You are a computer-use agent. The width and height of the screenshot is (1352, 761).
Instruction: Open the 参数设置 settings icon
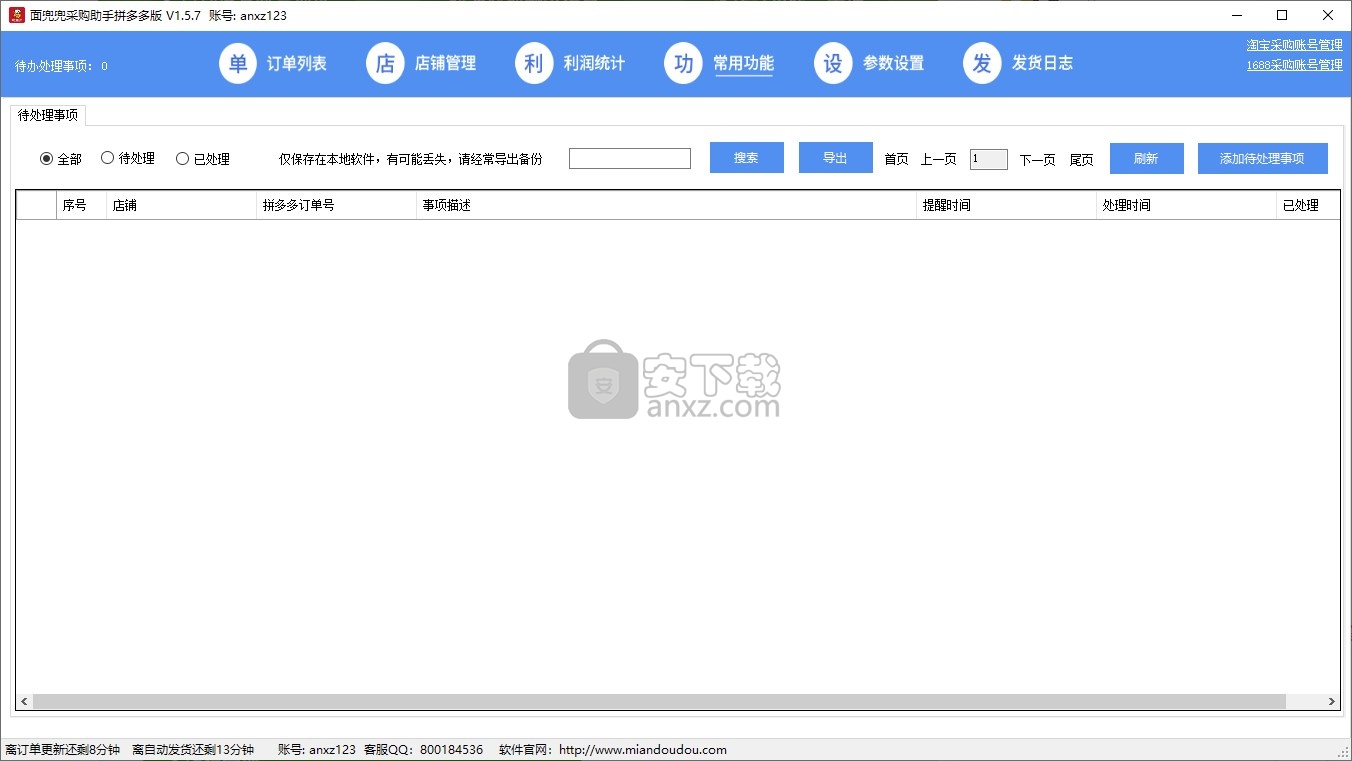tap(833, 64)
